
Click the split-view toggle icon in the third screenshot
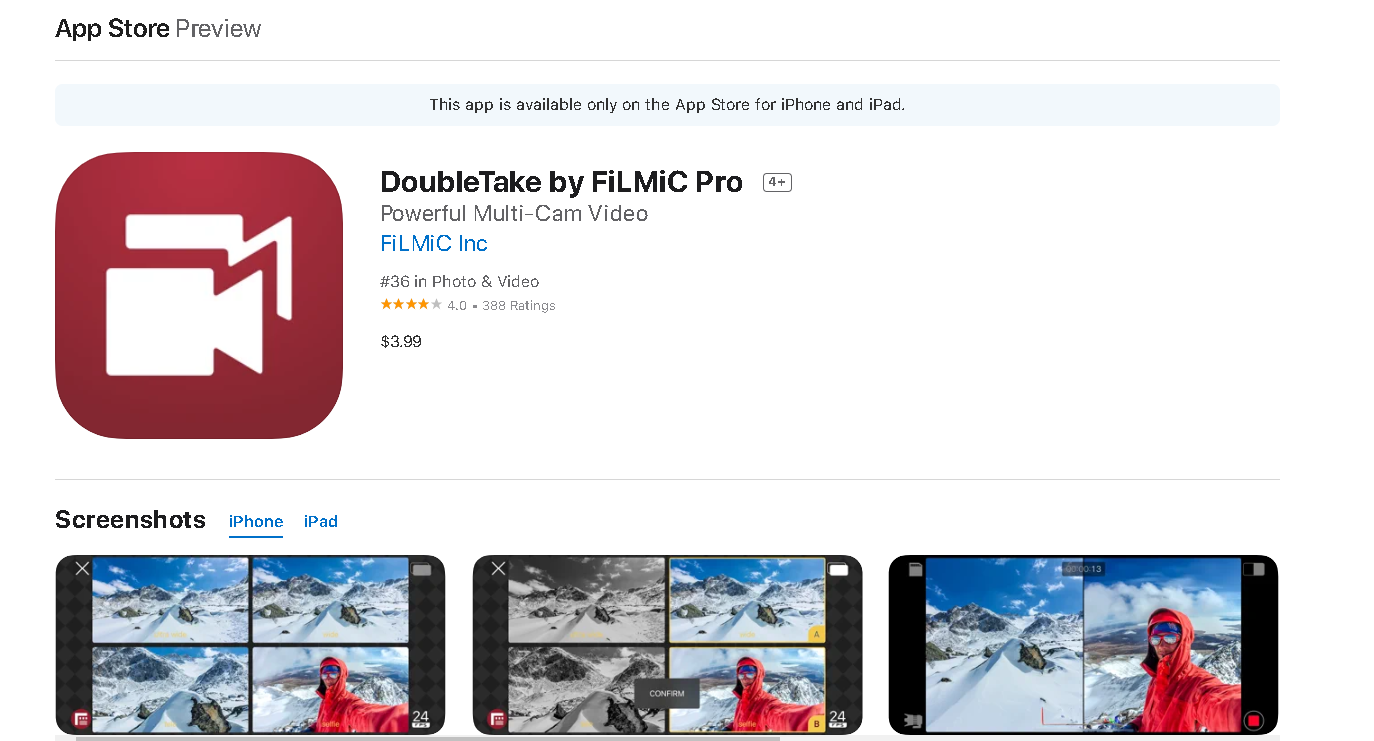[1254, 569]
